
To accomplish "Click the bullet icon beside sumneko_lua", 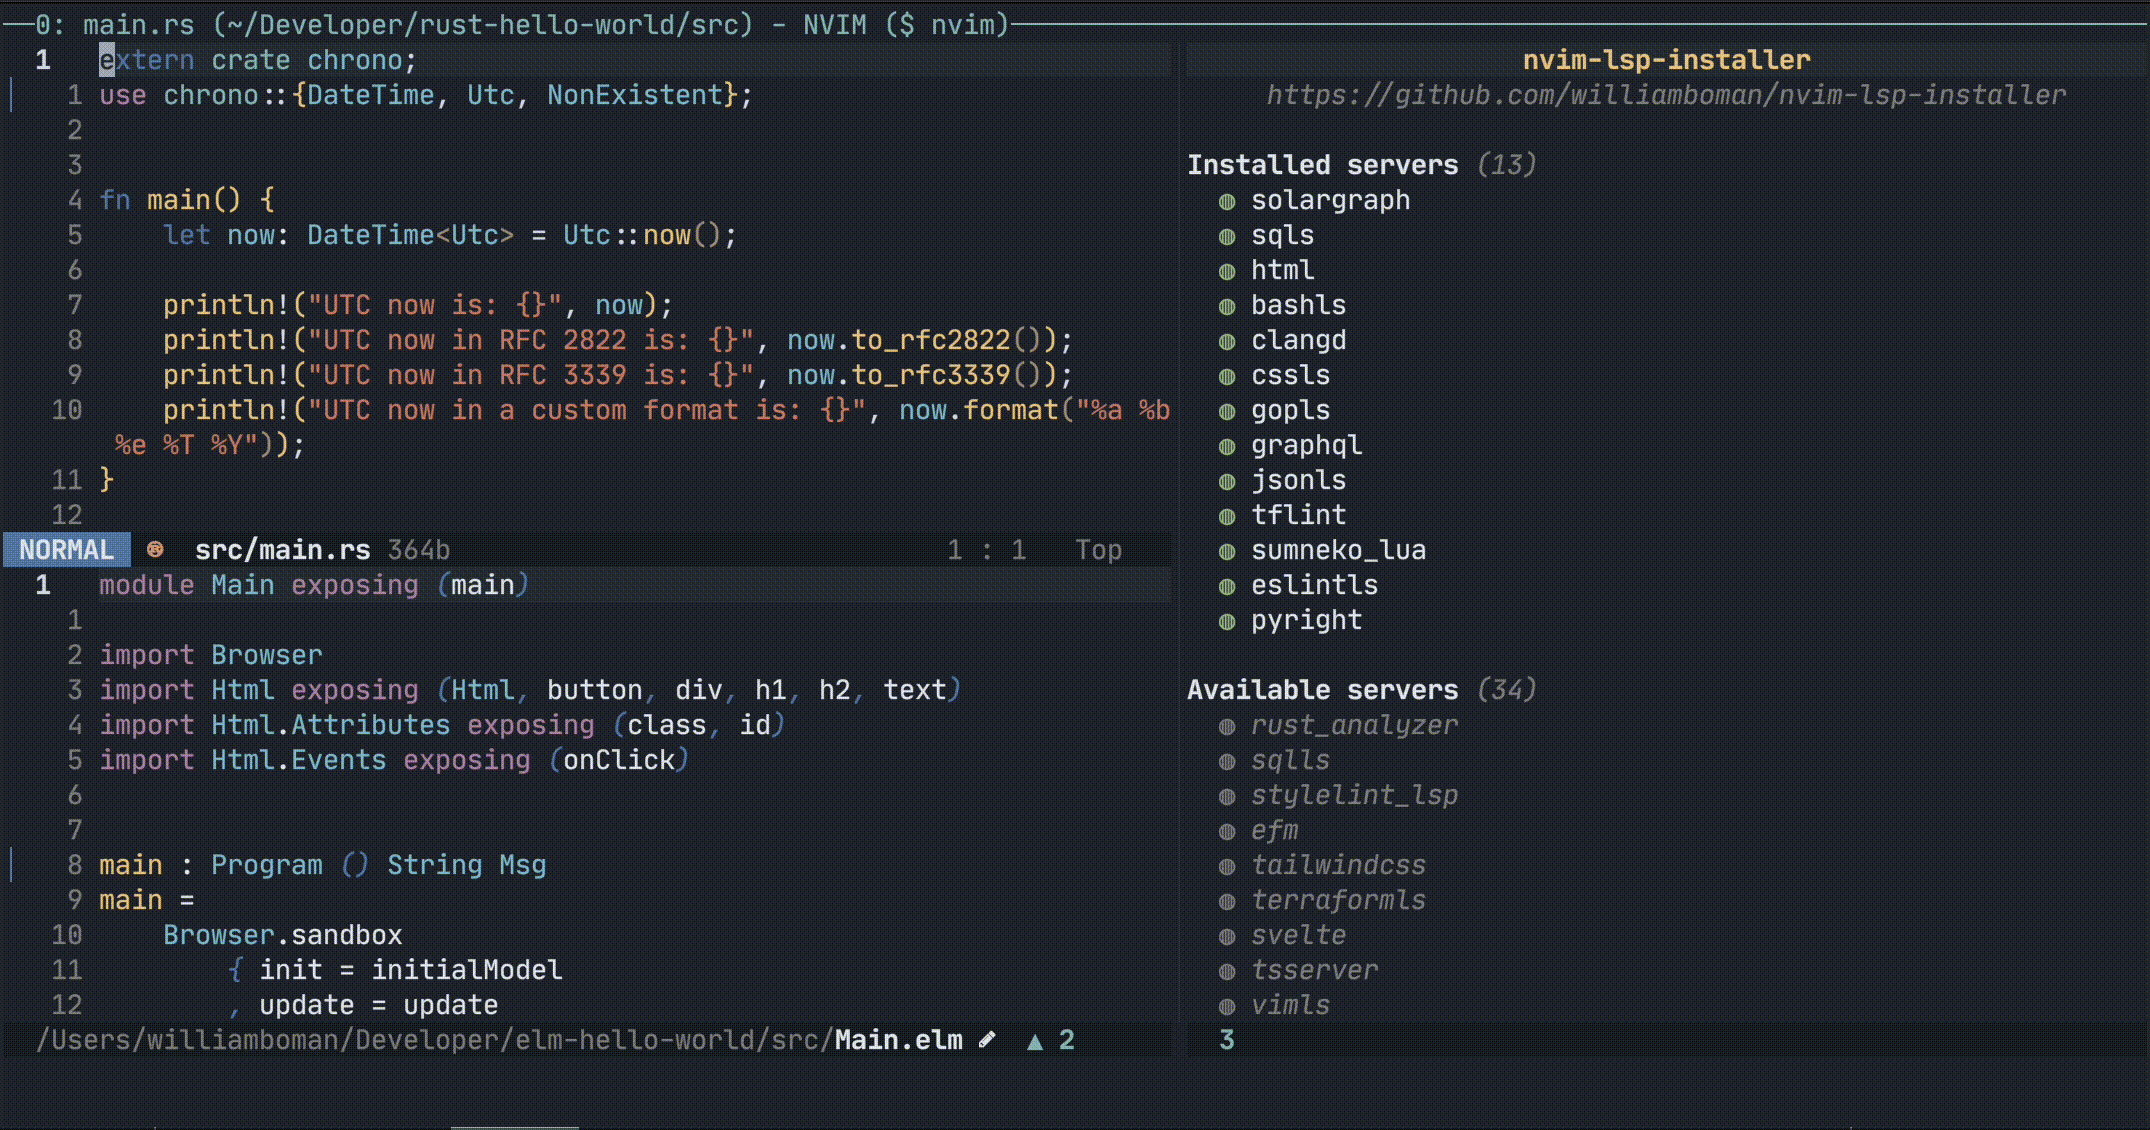I will point(1227,552).
